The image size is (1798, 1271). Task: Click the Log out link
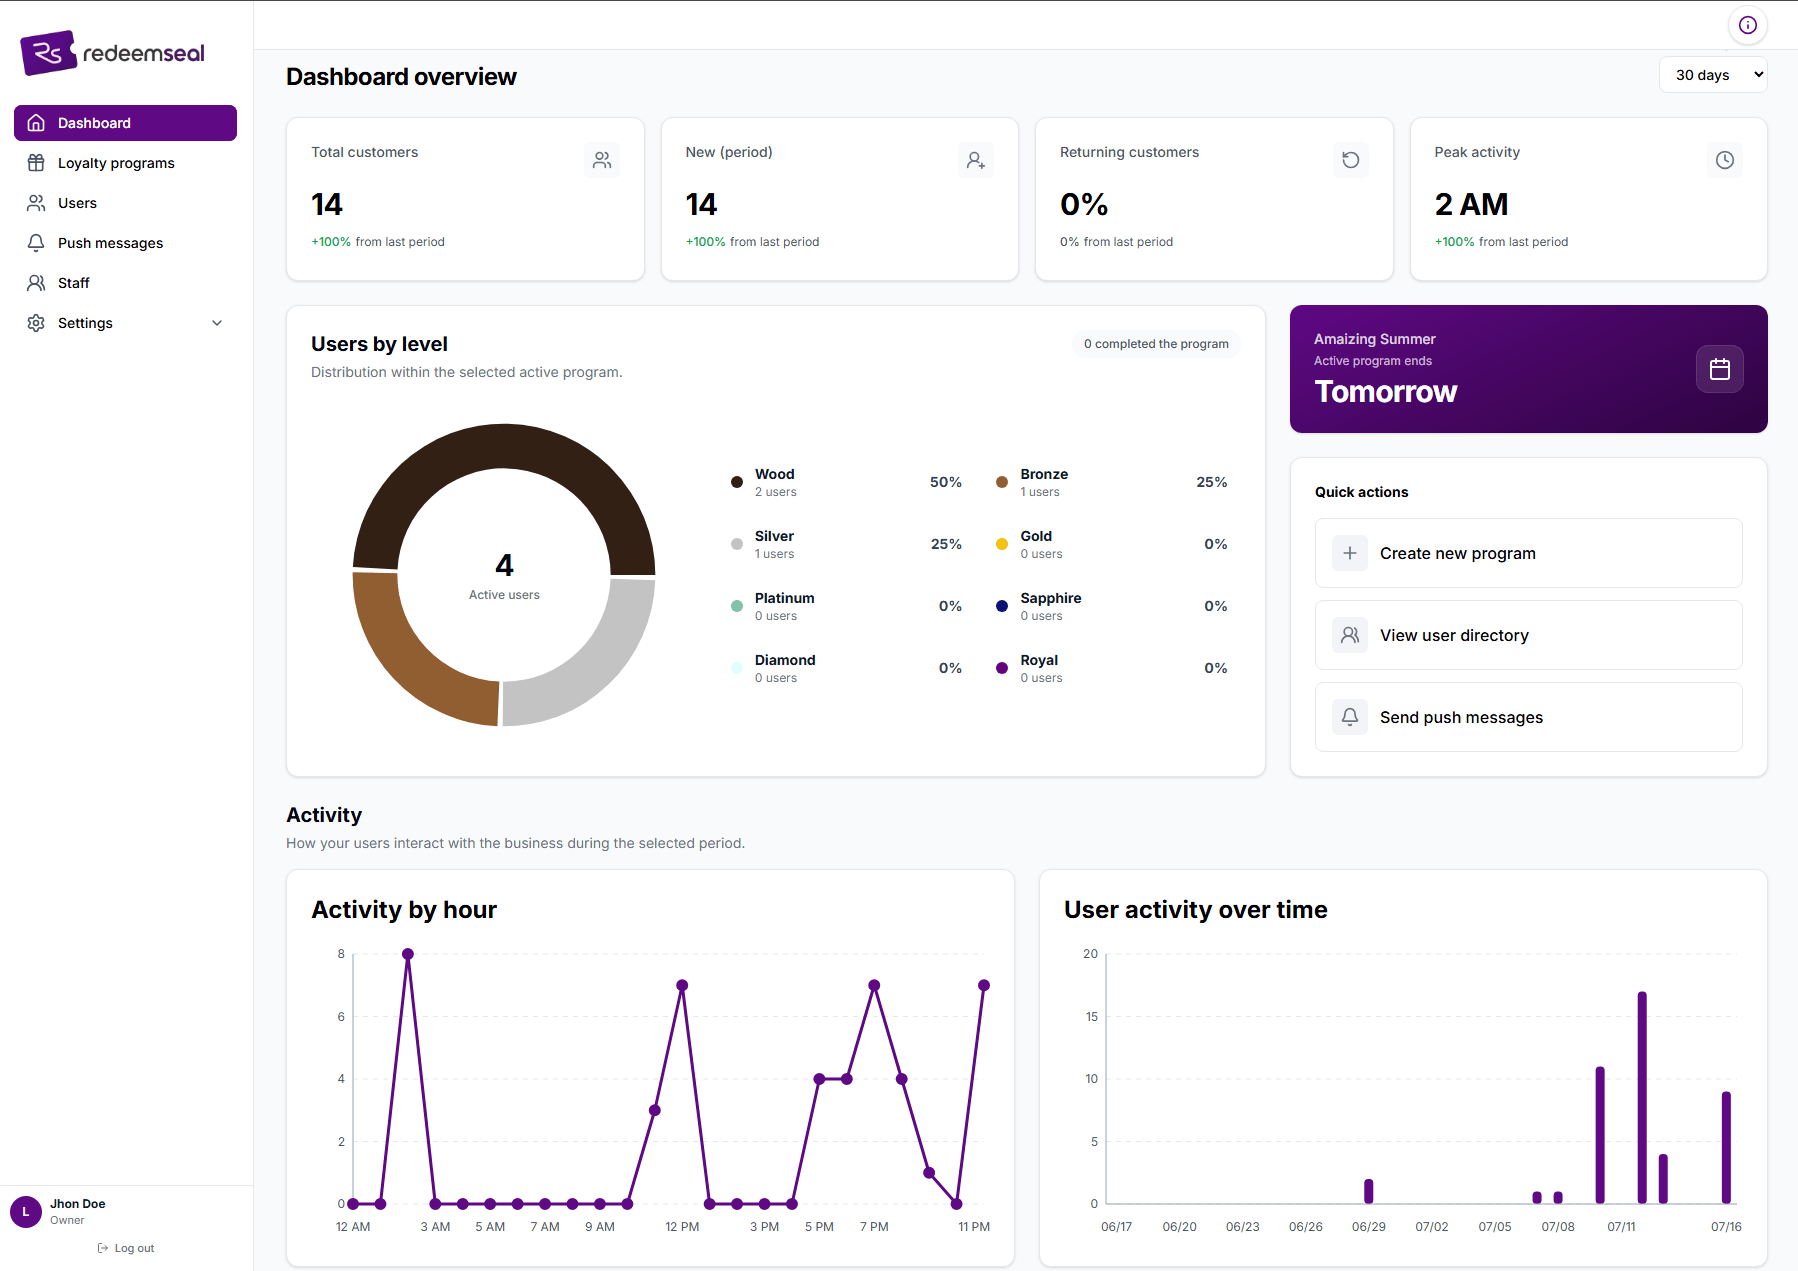click(126, 1248)
